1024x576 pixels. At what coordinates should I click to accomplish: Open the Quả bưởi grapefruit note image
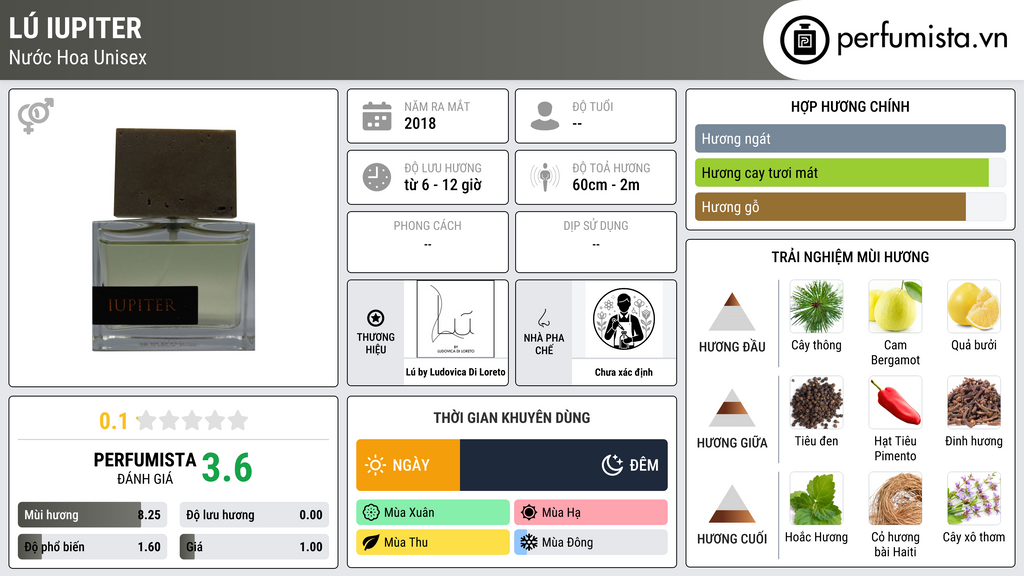click(x=974, y=306)
